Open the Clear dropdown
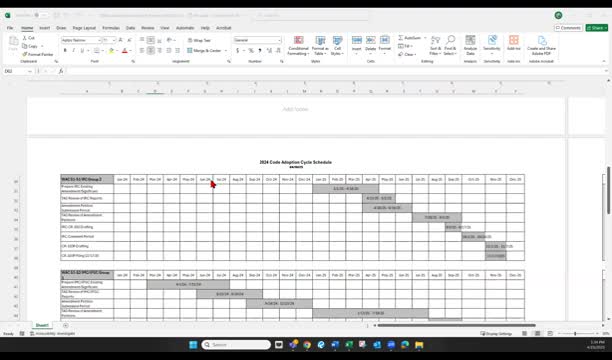Image resolution: width=612 pixels, height=360 pixels. 407,54
